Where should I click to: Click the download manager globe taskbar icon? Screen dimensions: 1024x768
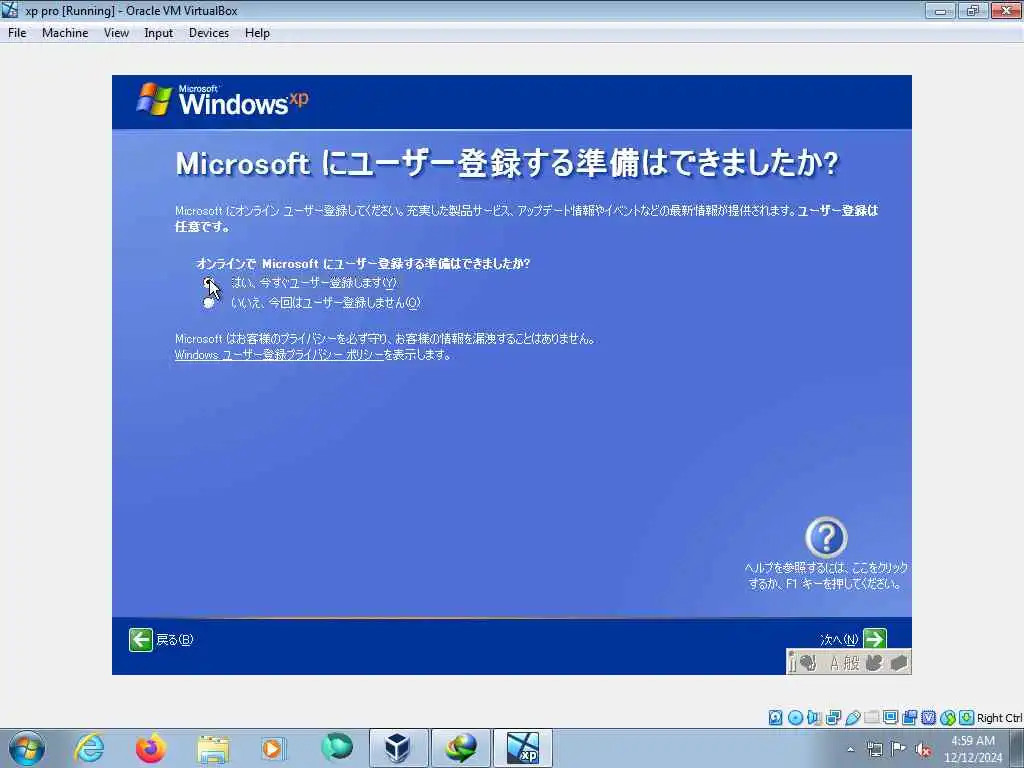tap(460, 748)
